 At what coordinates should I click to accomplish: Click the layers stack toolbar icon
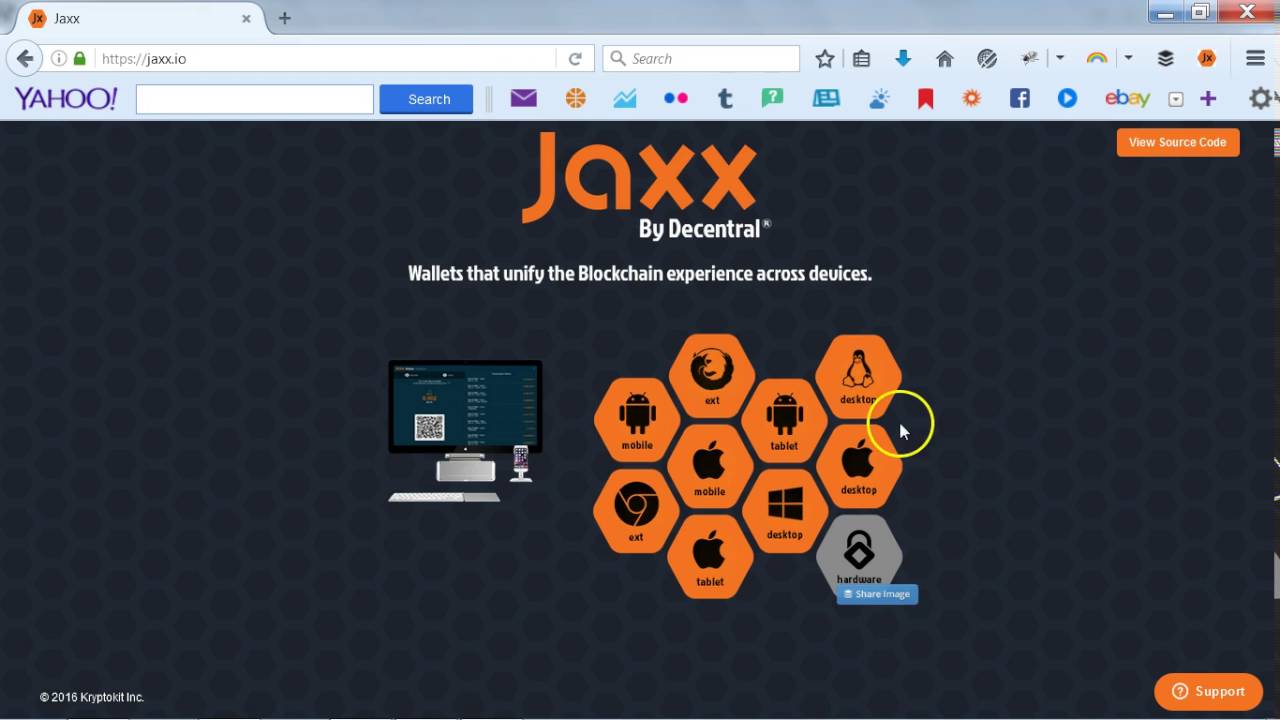click(1165, 59)
